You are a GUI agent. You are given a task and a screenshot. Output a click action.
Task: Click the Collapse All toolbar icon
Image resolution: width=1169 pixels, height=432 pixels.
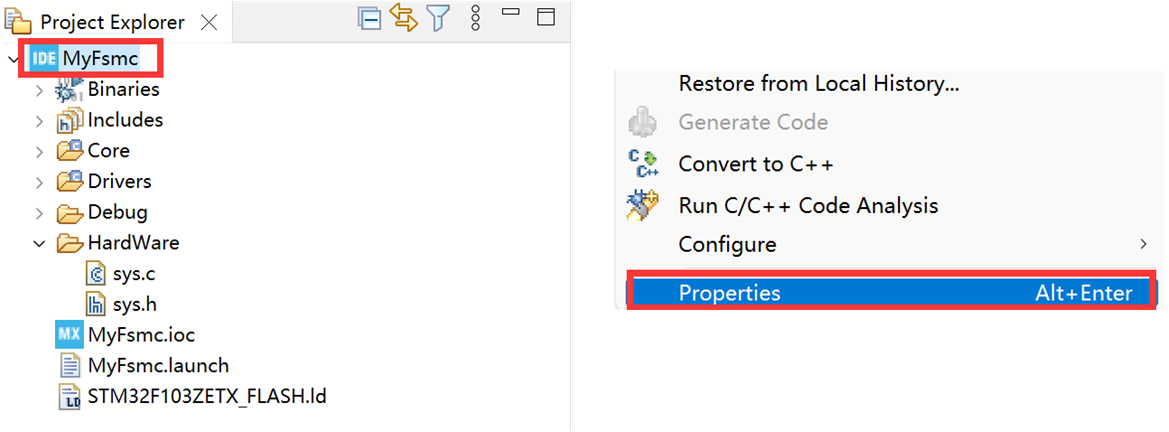click(370, 18)
